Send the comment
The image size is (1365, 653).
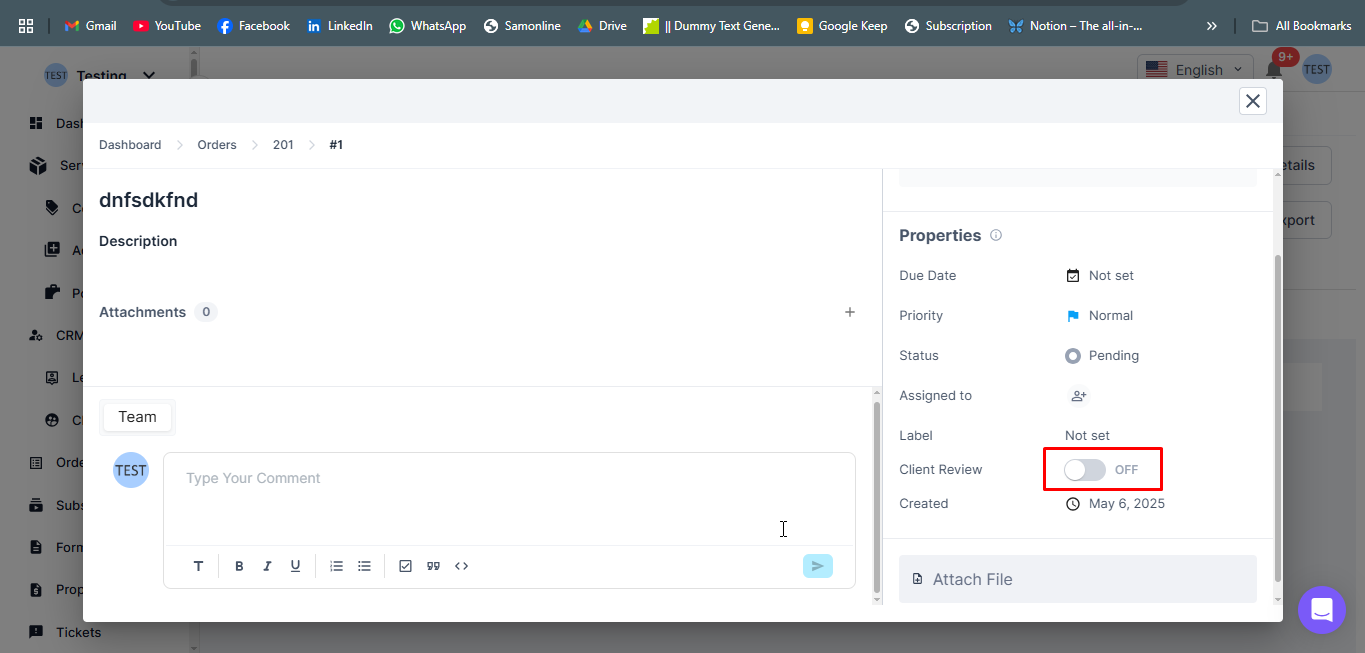(817, 566)
